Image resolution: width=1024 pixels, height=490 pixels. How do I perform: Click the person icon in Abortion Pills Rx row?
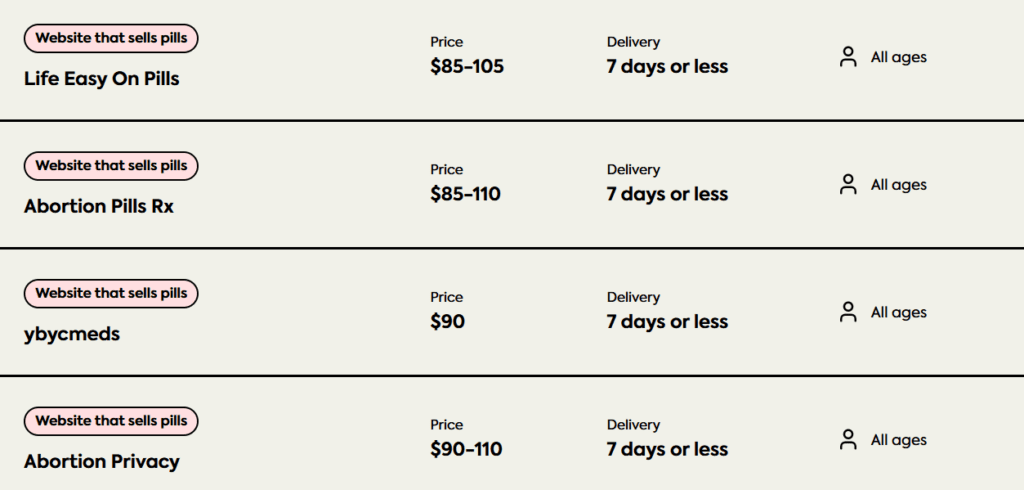click(848, 184)
